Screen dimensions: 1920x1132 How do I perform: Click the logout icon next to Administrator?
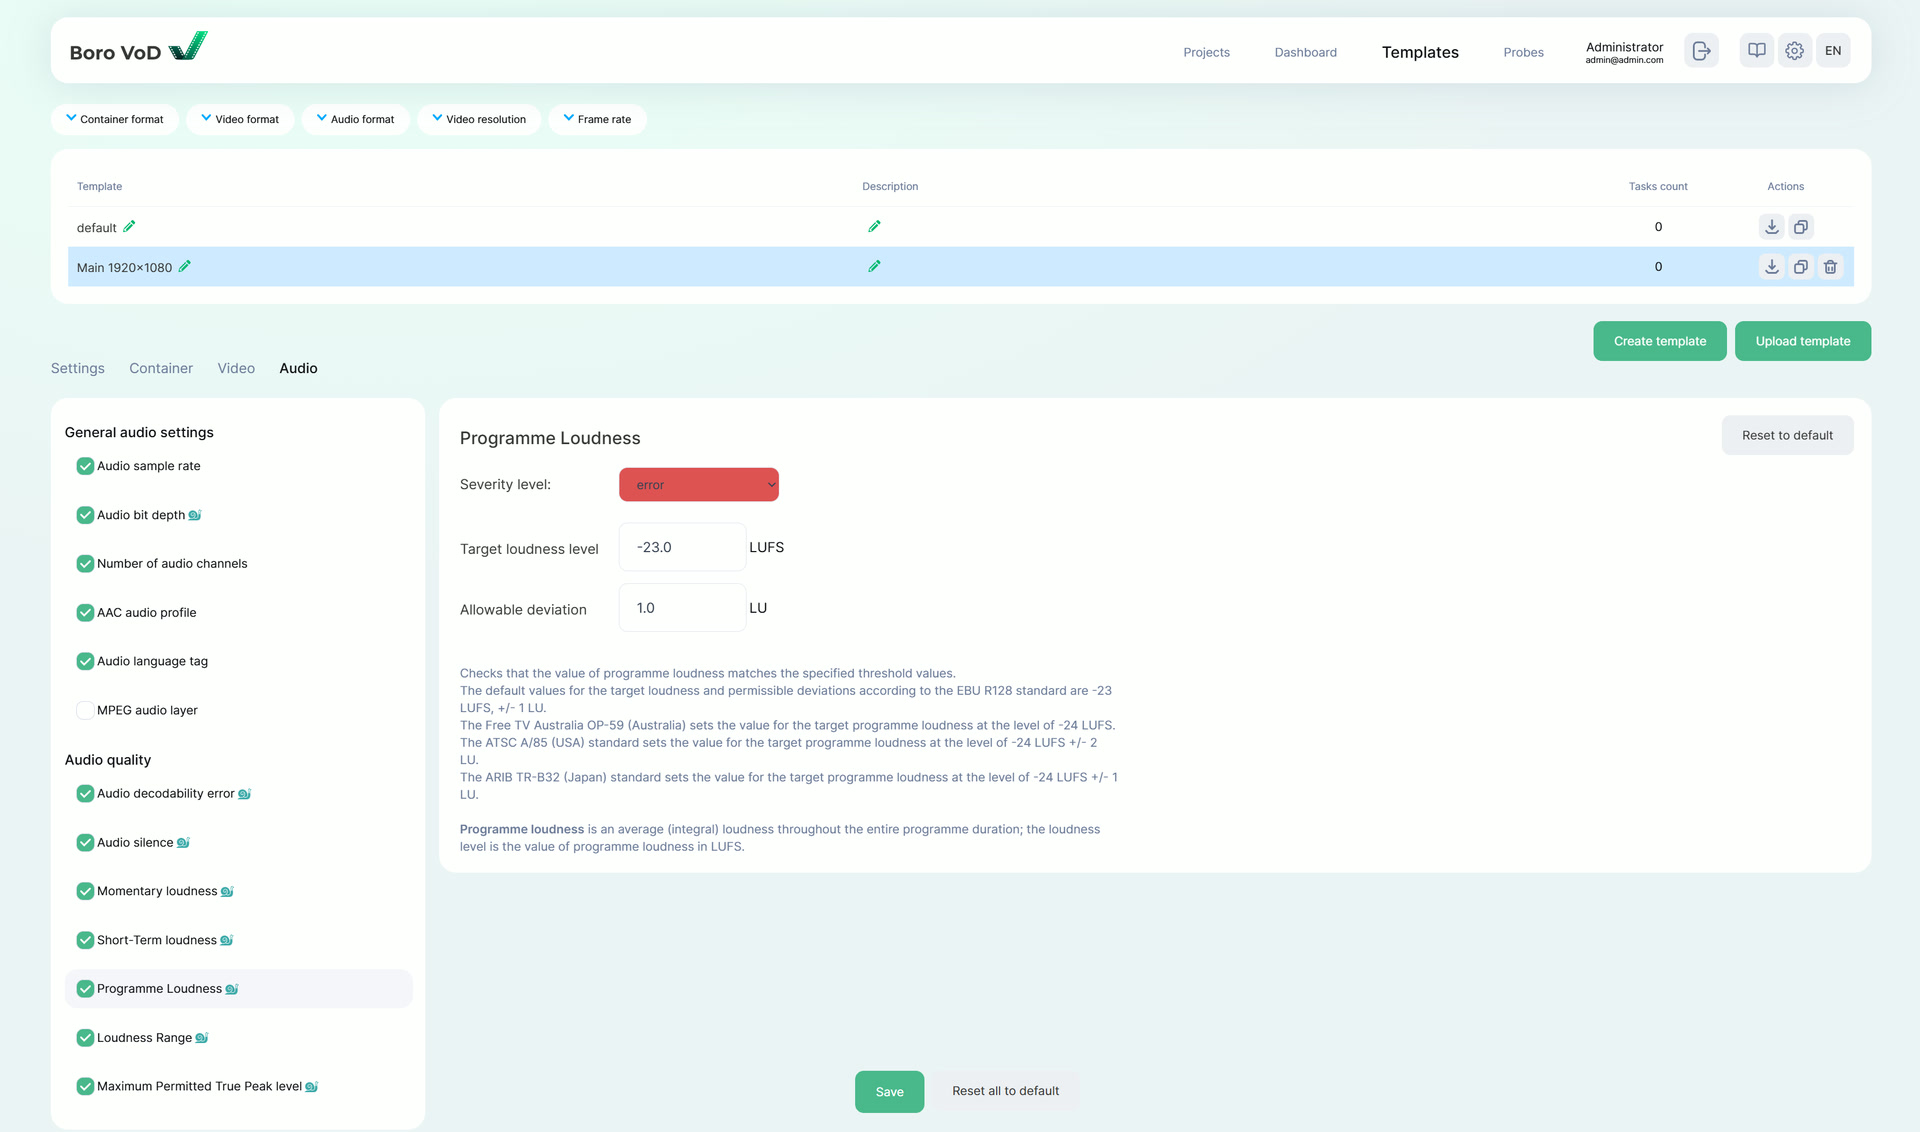coord(1701,51)
